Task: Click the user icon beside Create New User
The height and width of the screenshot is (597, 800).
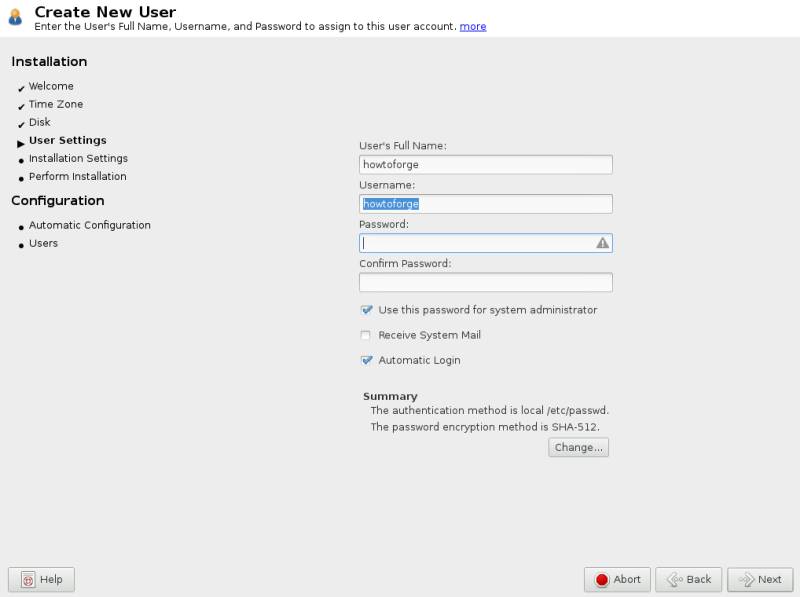Action: 16,17
